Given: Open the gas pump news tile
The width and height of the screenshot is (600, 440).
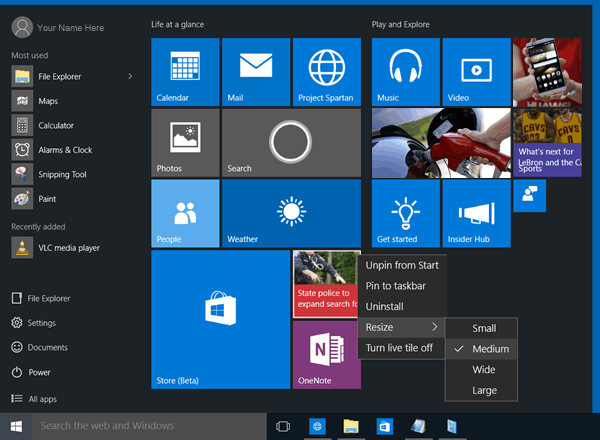Looking at the screenshot, I should pyautogui.click(x=441, y=143).
